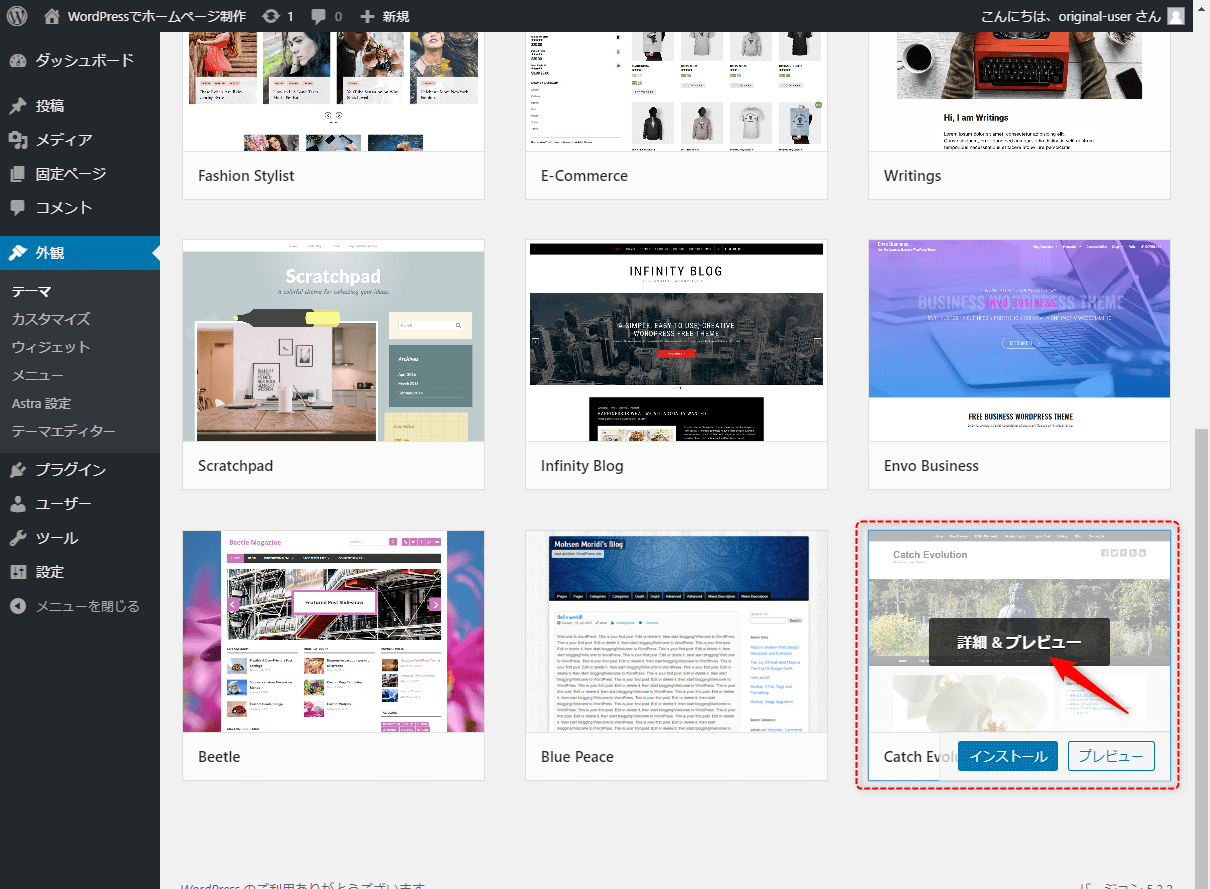This screenshot has height=889, width=1210.
Task: Click the プラグイン plug icon
Action: coord(18,470)
